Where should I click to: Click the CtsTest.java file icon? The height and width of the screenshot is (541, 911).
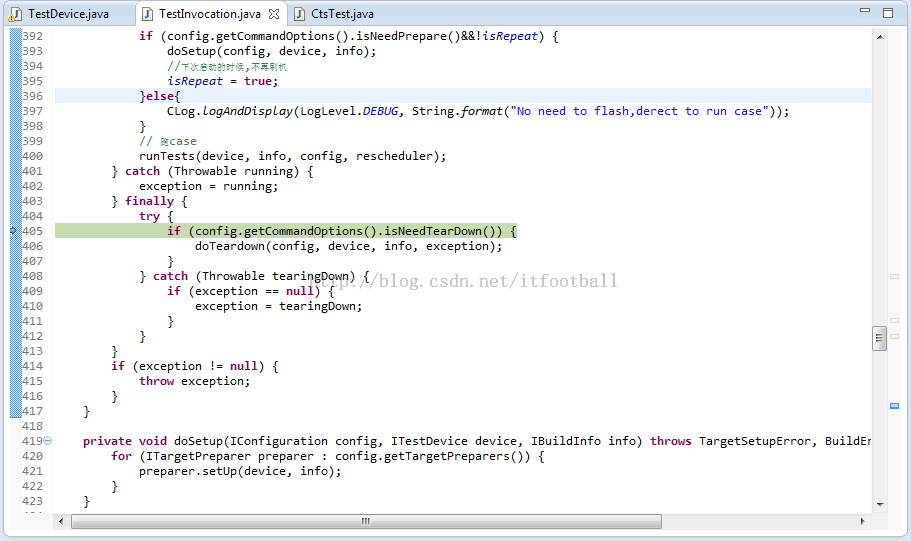299,14
